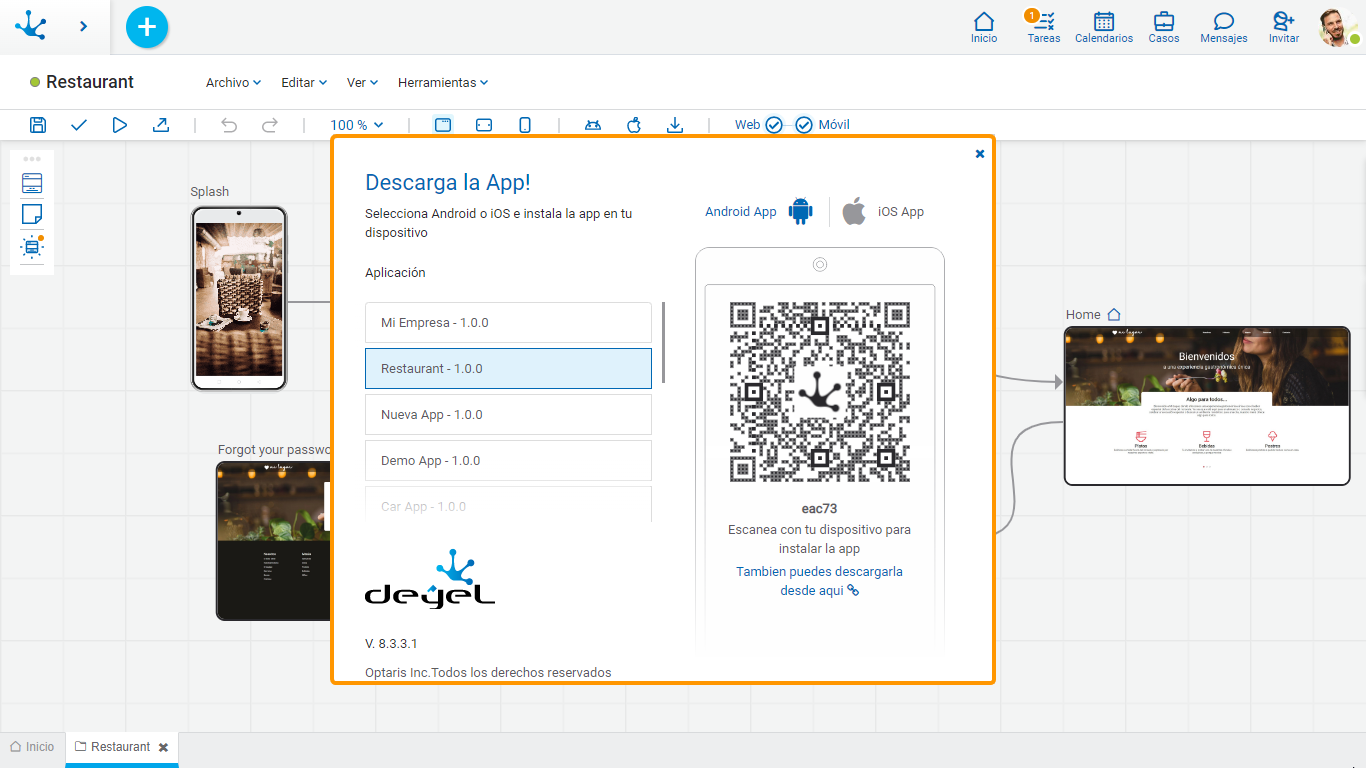Viewport: 1366px width, 768px height.
Task: Select the tablet view icon in toolbar
Action: coord(484,125)
